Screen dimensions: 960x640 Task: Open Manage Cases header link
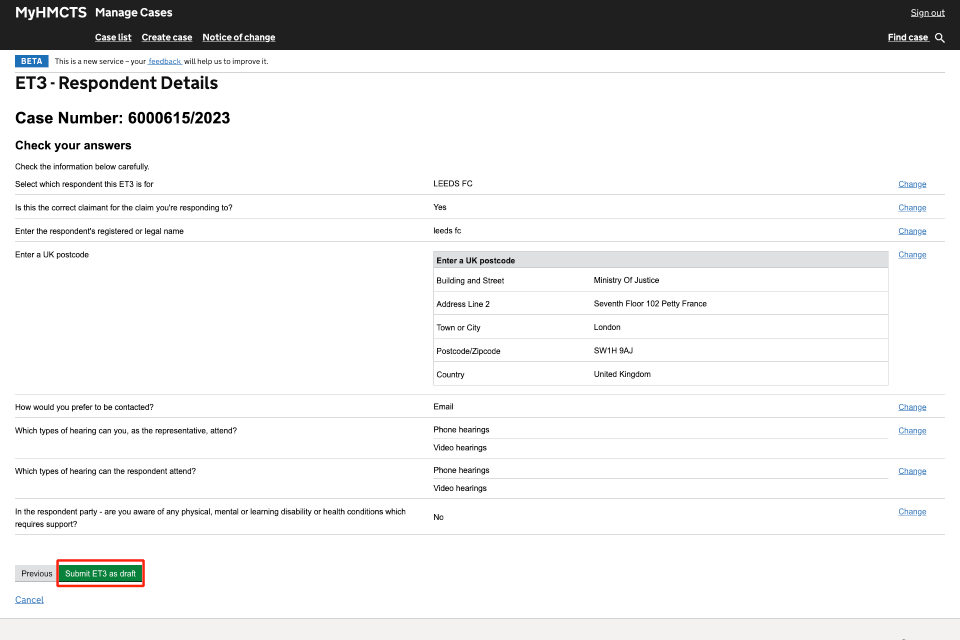click(133, 13)
